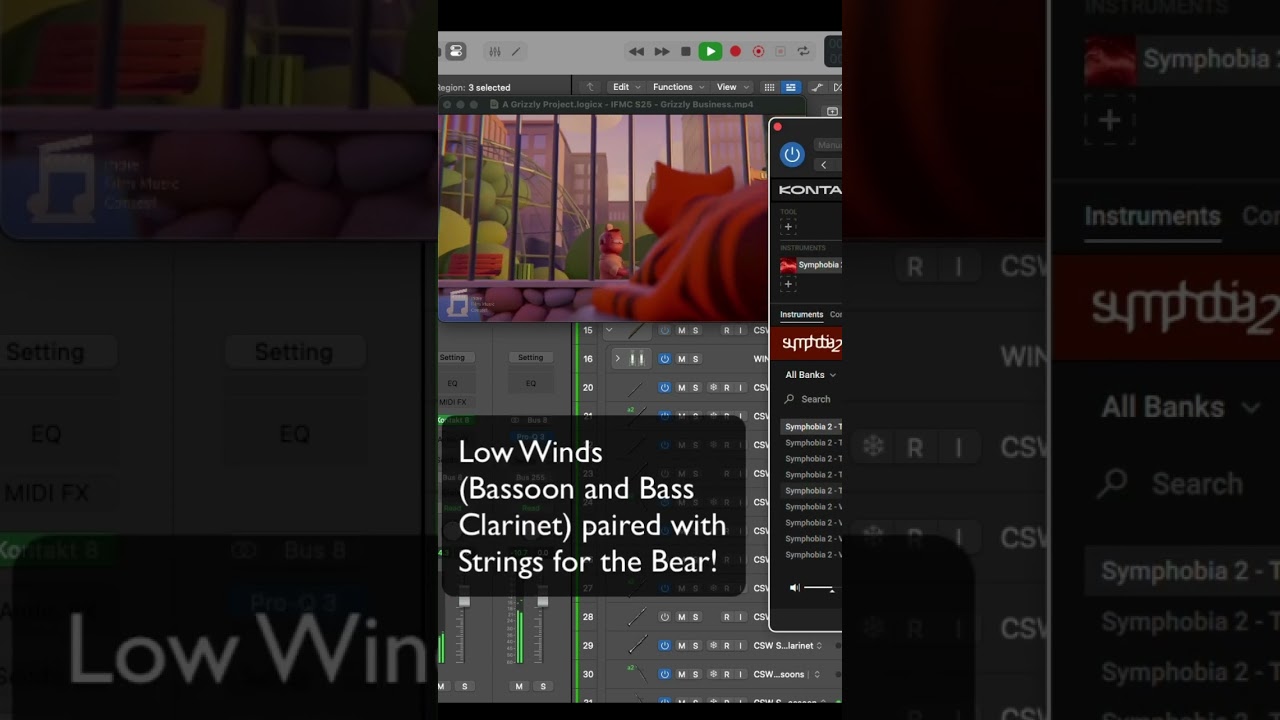Screen dimensions: 1280x720
Task: Click track 16 folder stack icon
Action: click(x=637, y=358)
